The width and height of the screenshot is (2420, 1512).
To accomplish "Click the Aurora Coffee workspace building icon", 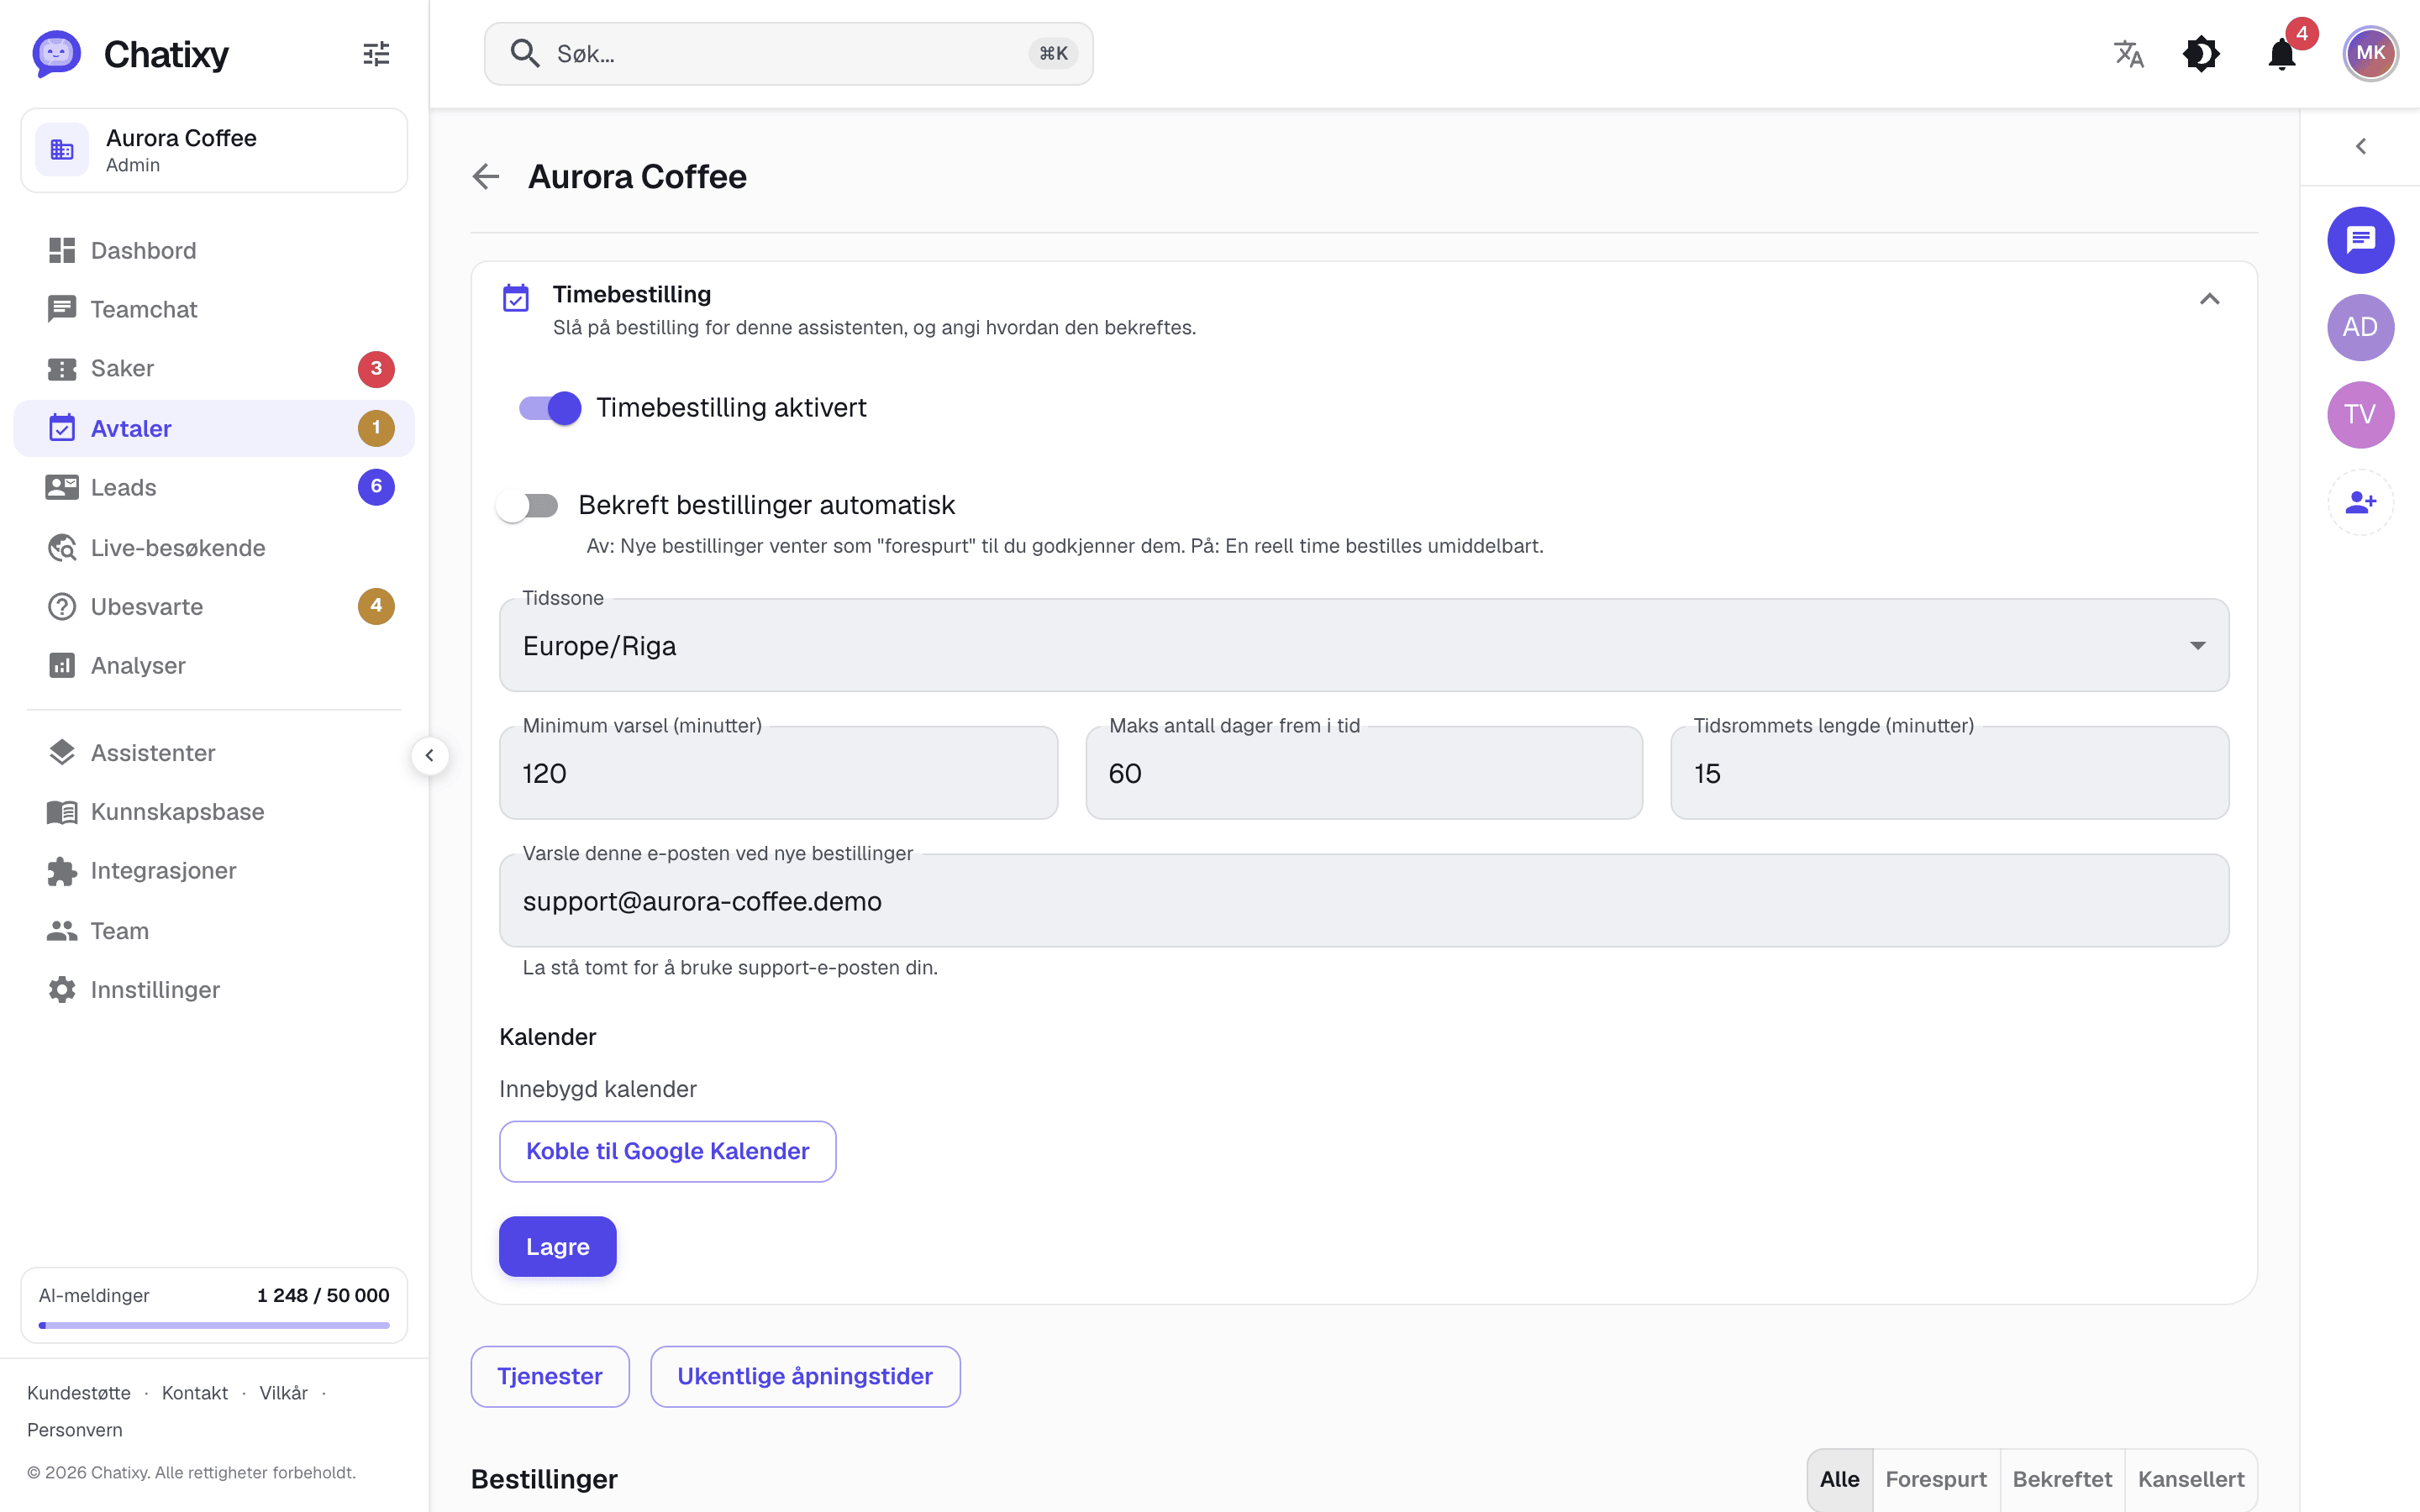I will (62, 150).
